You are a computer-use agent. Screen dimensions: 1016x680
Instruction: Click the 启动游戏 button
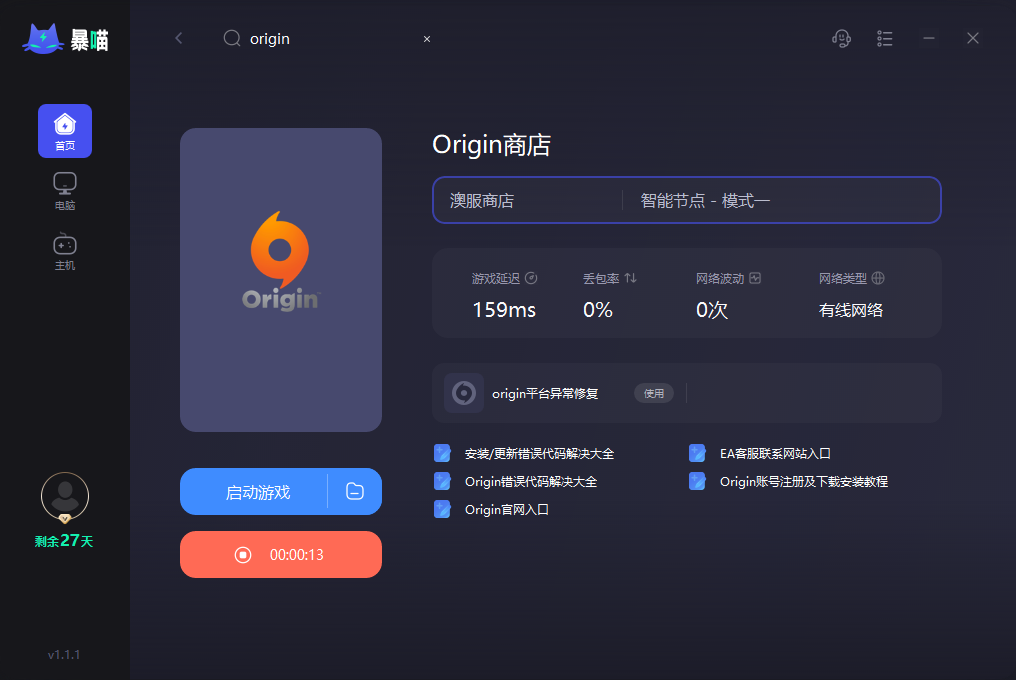coord(257,492)
